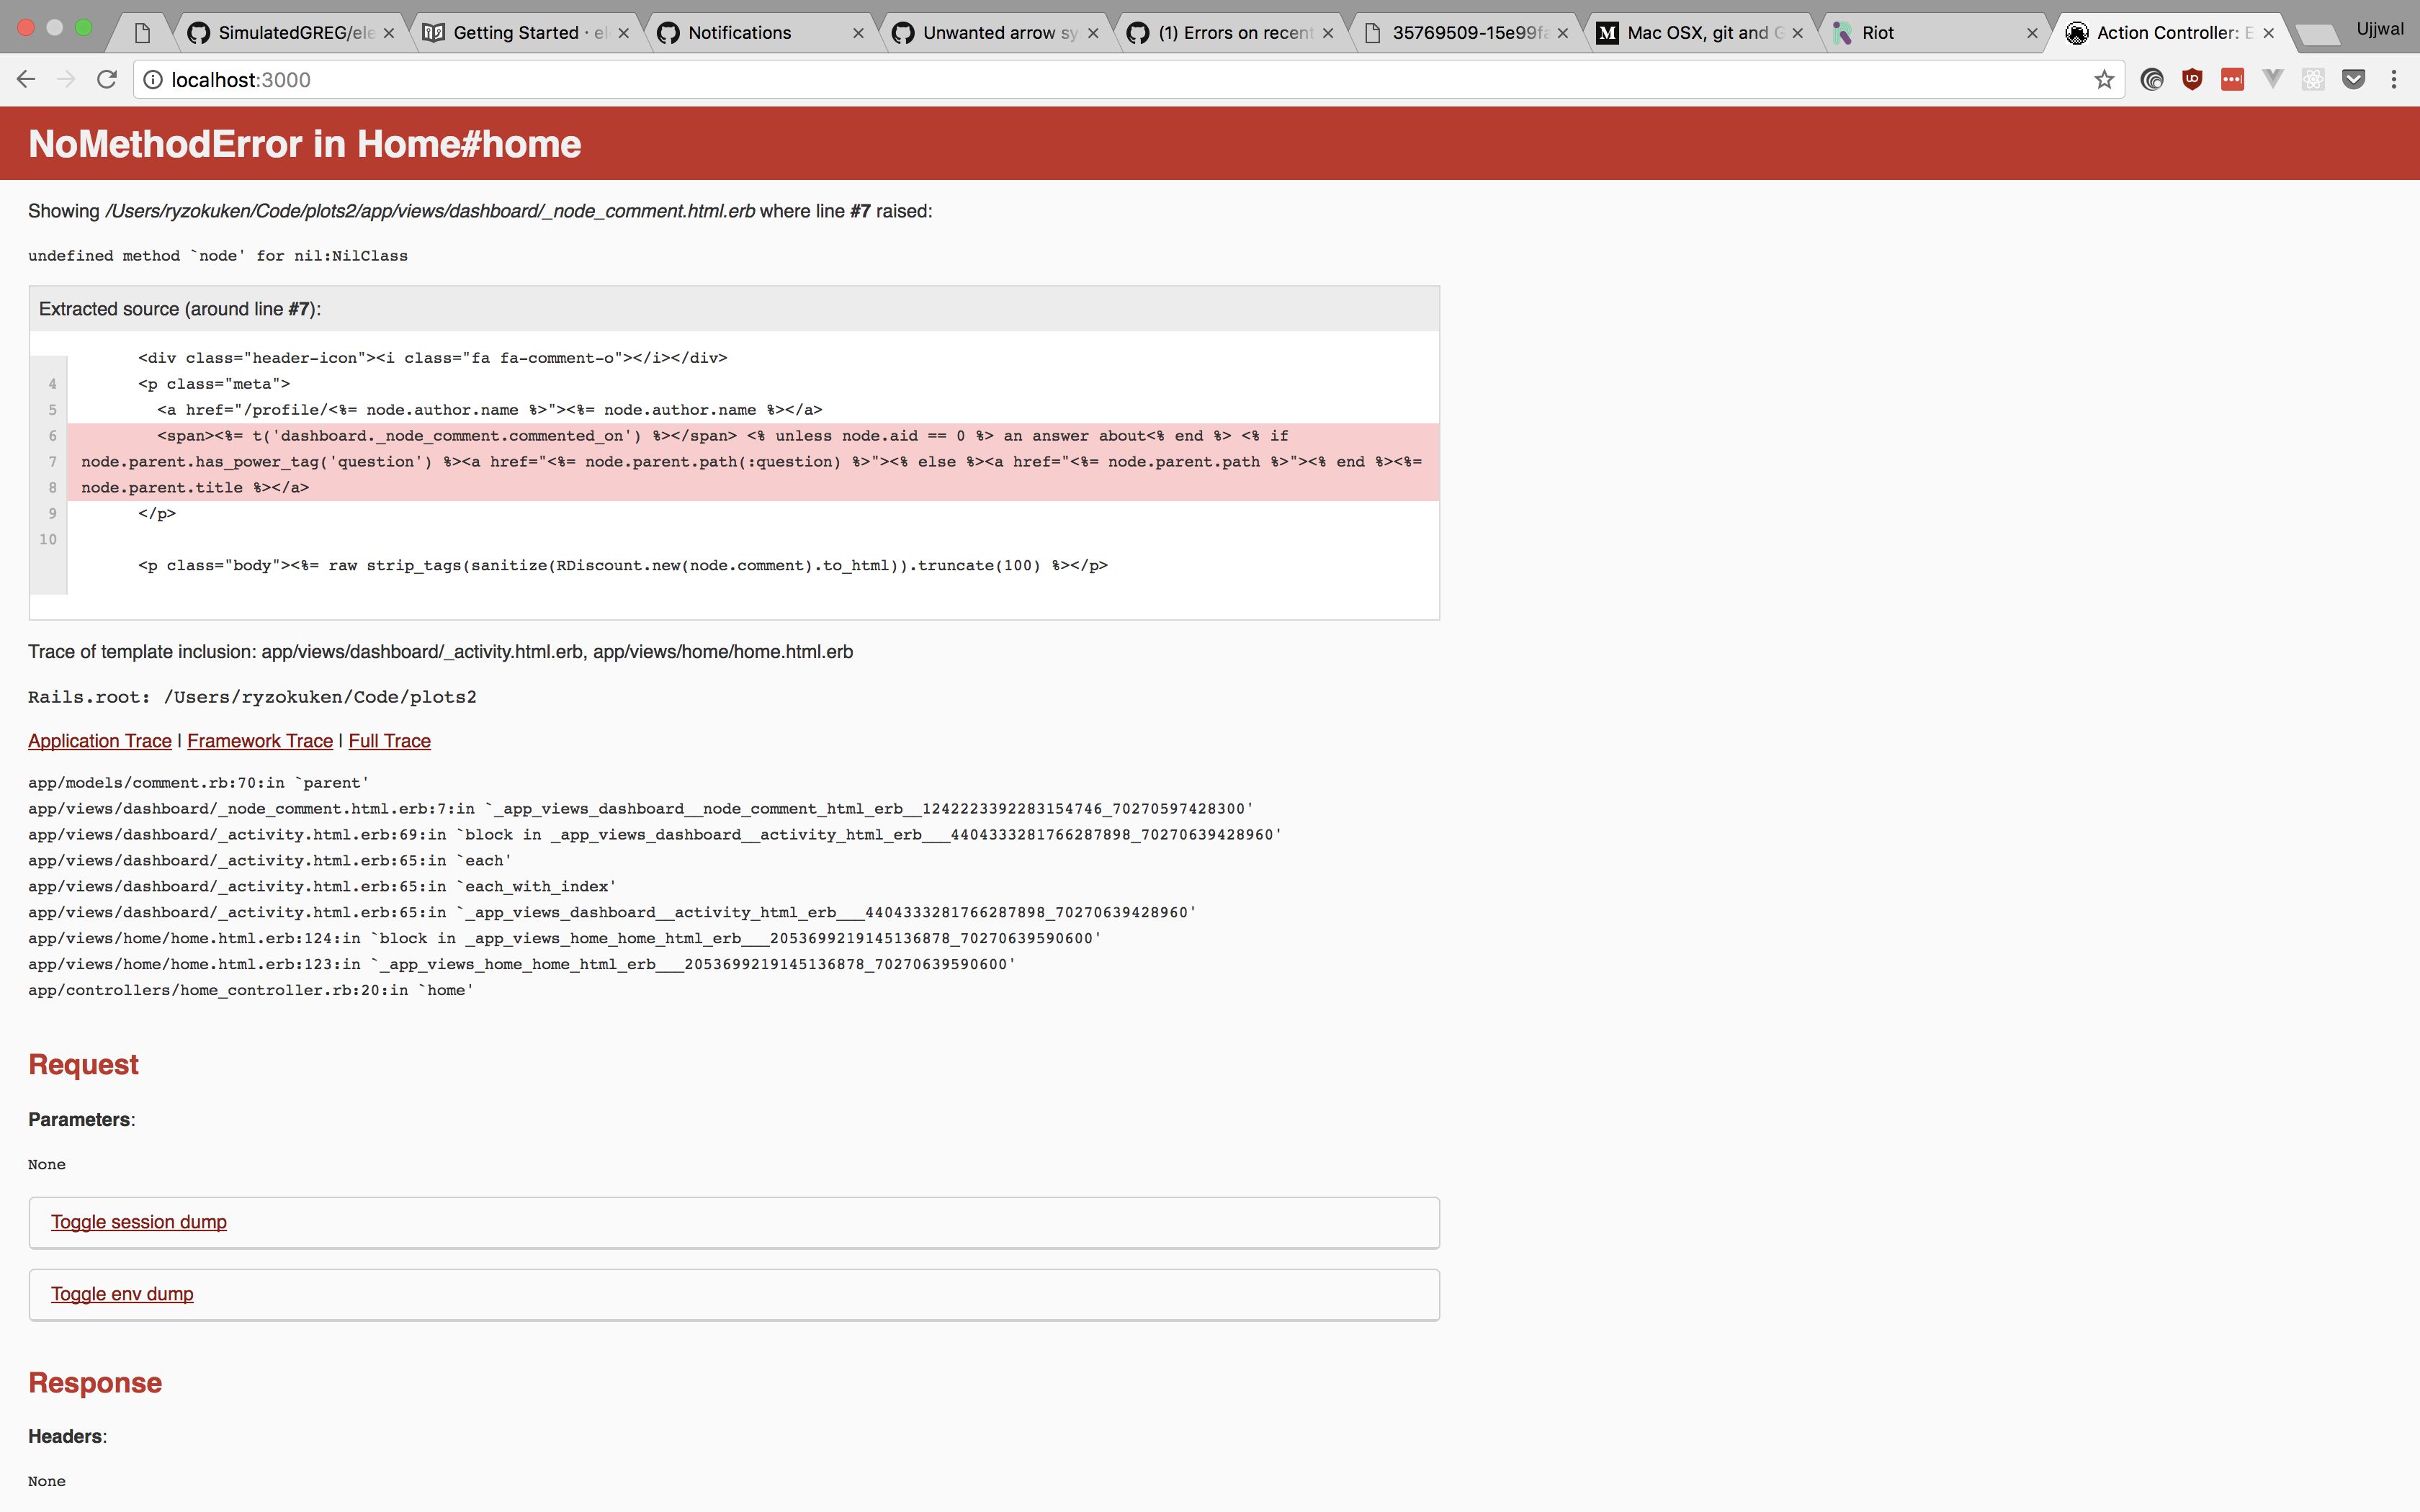
Task: Reload the current page
Action: tap(106, 79)
